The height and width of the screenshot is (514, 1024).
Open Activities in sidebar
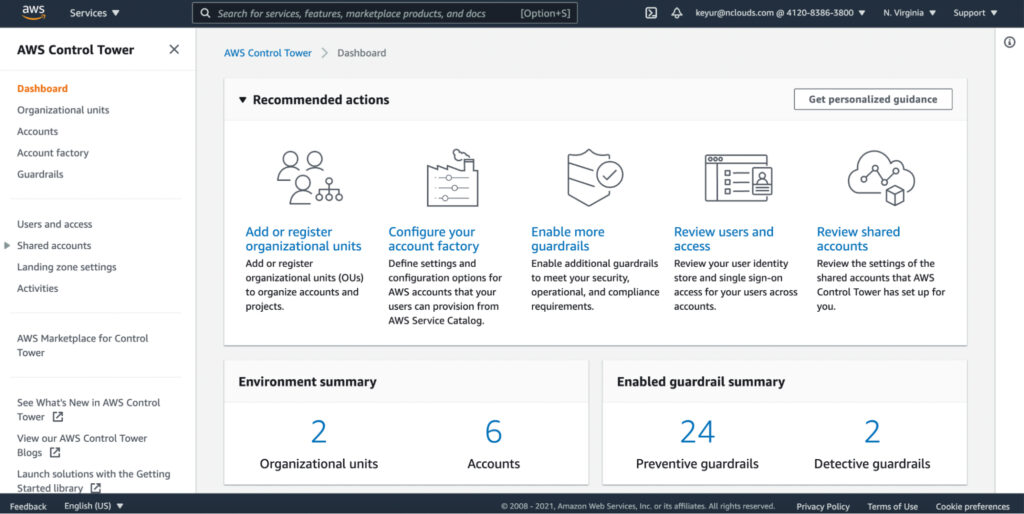(x=37, y=288)
